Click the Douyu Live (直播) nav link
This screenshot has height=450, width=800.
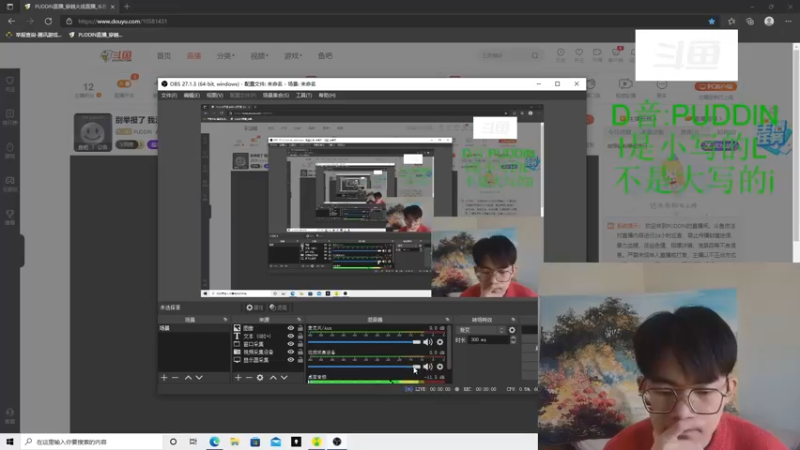pos(194,56)
